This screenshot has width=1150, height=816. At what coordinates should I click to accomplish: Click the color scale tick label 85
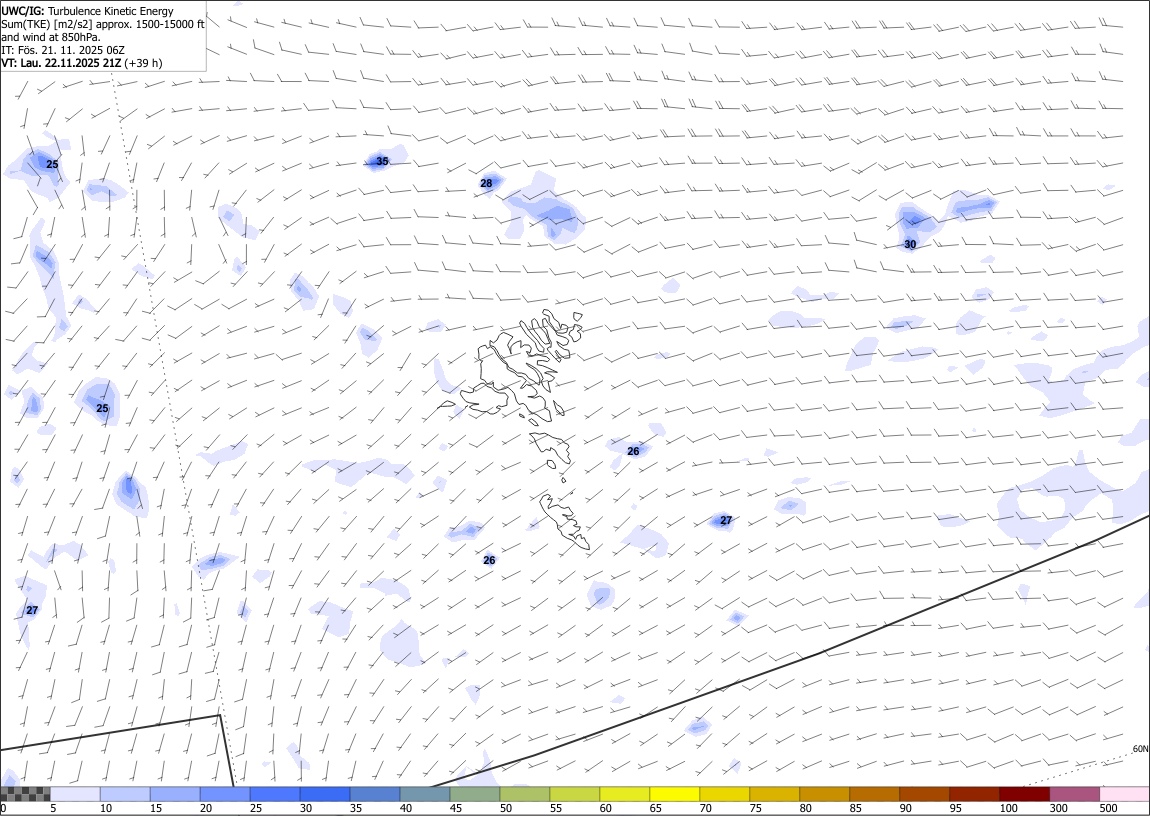(855, 808)
